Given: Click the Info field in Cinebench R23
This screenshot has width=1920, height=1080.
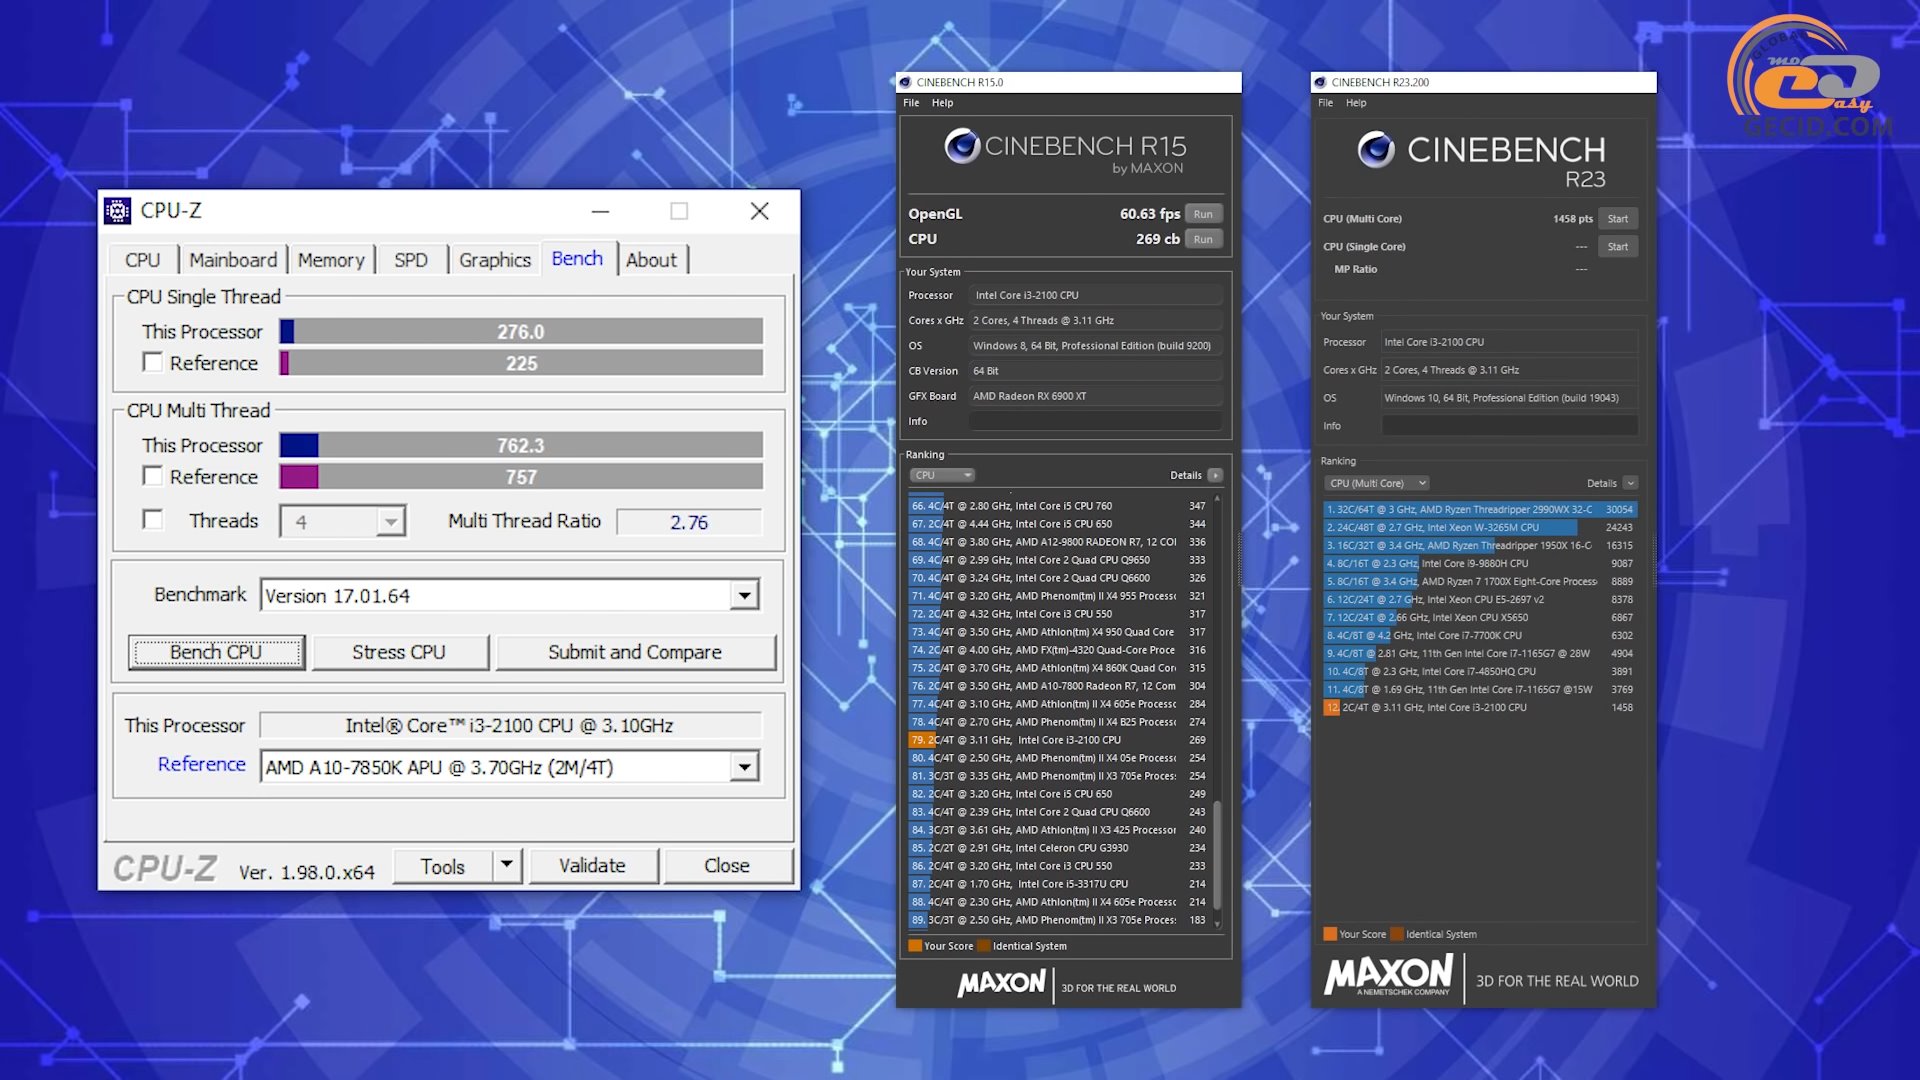Looking at the screenshot, I should 1510,426.
